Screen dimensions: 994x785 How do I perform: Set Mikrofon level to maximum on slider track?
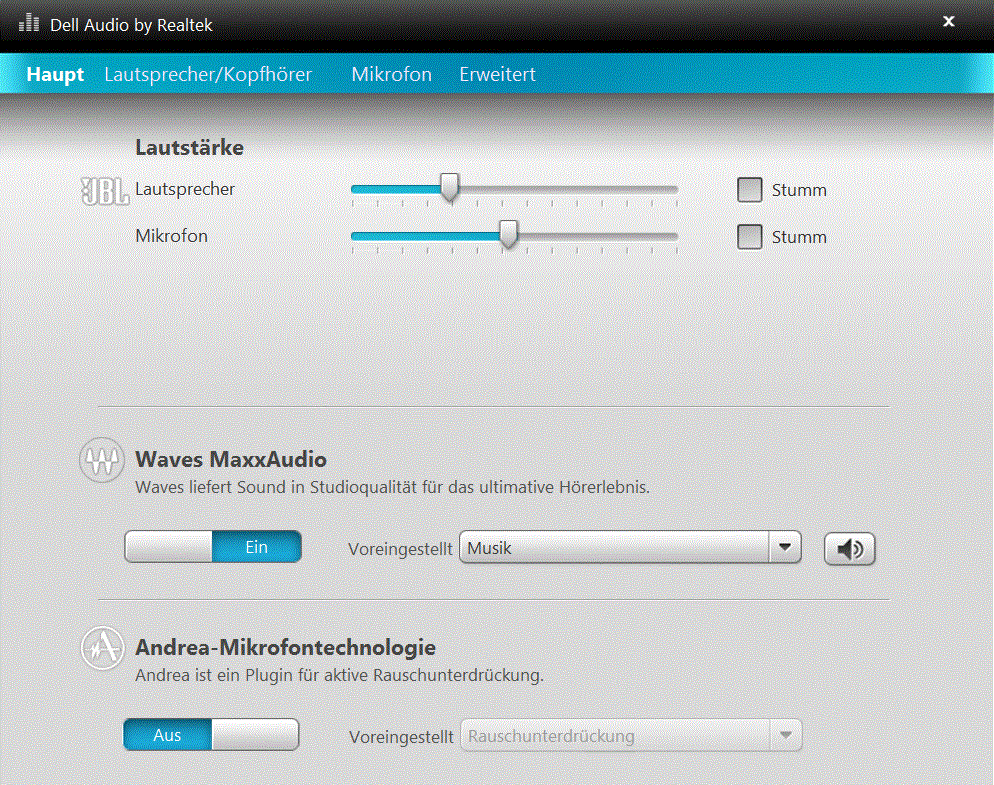(676, 237)
